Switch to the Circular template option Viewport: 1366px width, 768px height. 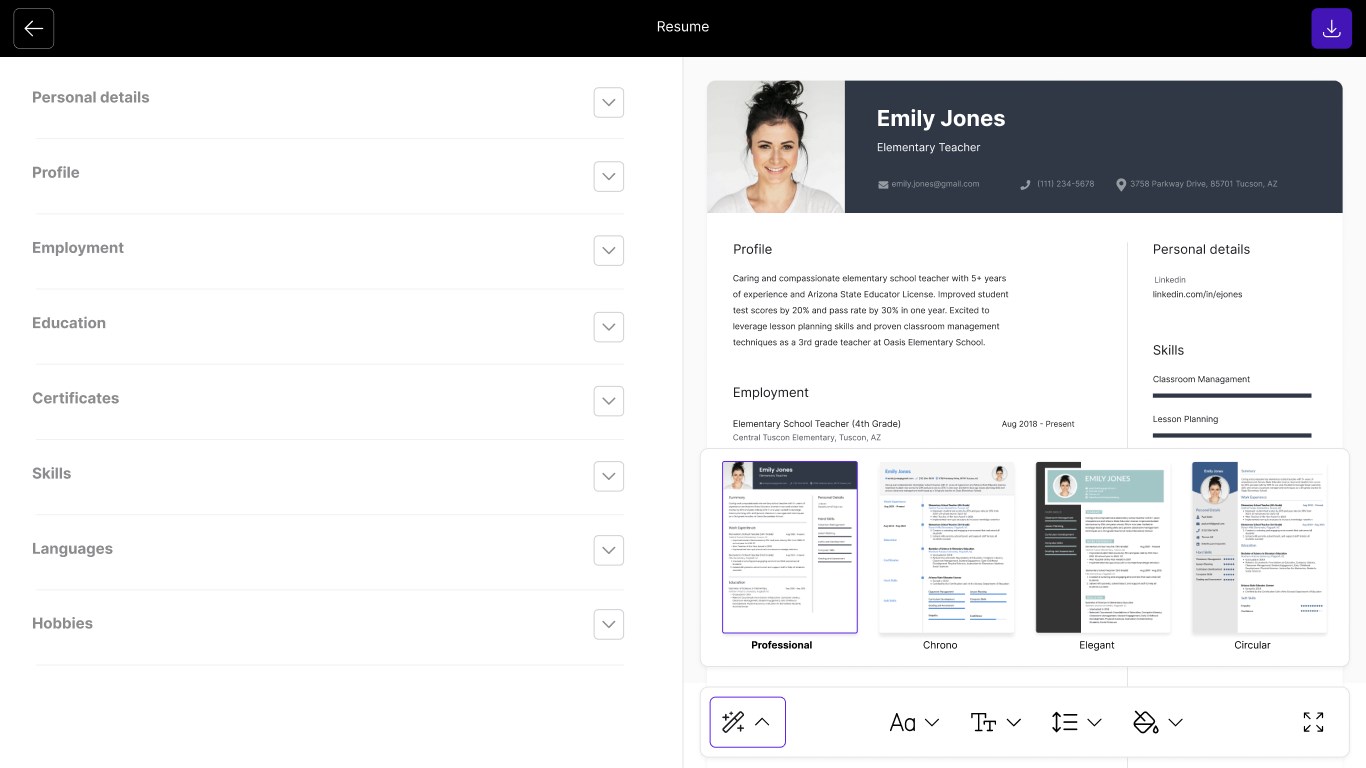1258,546
